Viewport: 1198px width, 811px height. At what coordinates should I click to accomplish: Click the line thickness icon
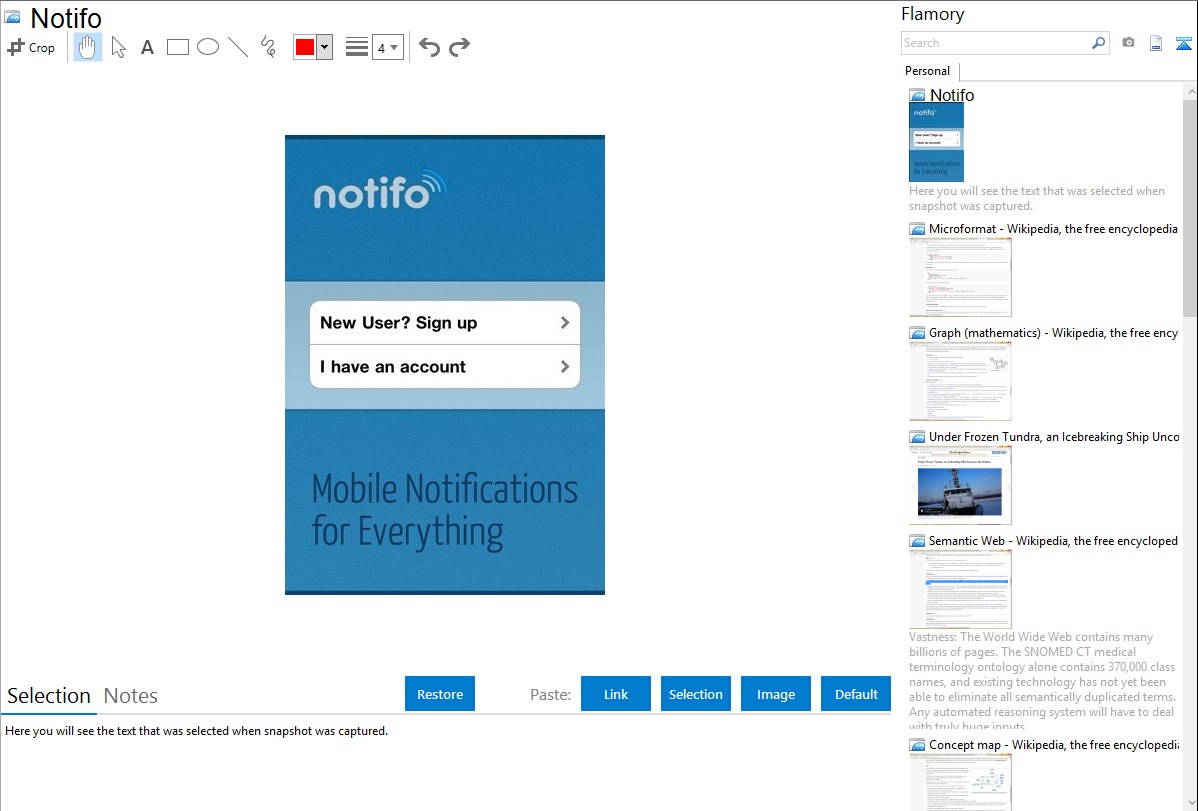[x=357, y=47]
